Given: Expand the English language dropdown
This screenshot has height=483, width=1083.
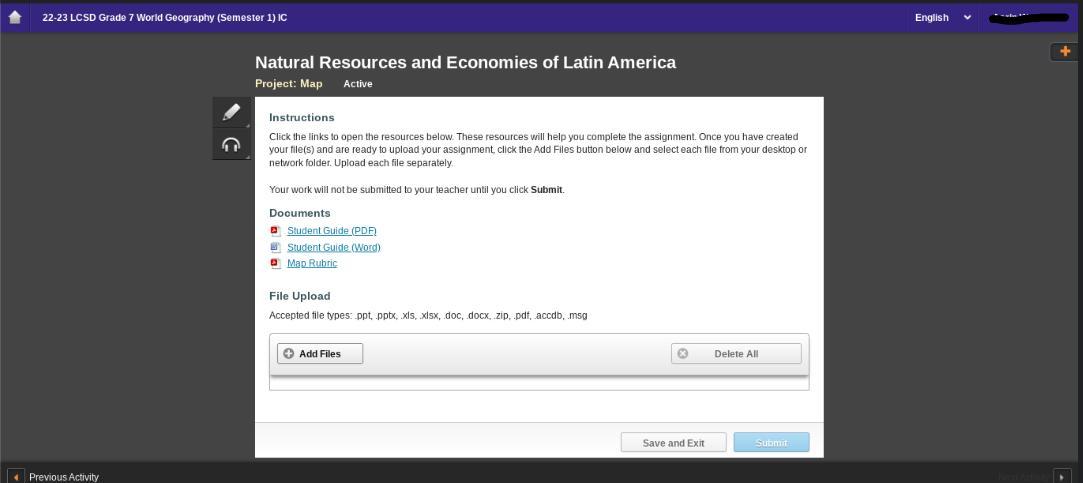Looking at the screenshot, I should click(942, 17).
